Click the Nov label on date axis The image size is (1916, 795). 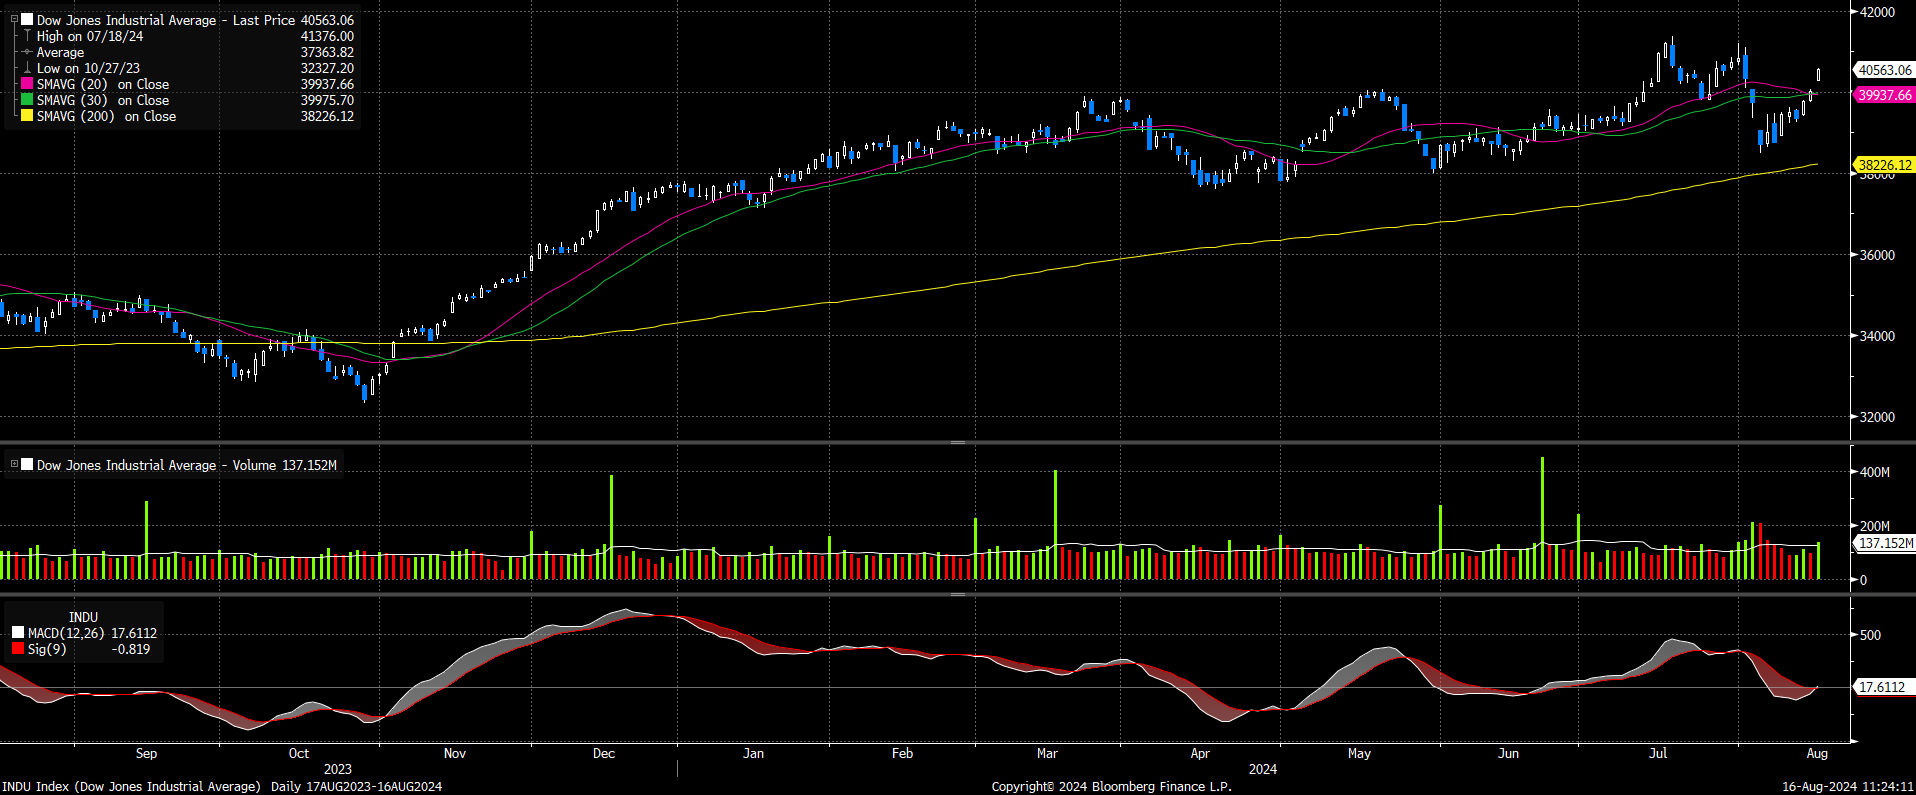click(x=454, y=753)
